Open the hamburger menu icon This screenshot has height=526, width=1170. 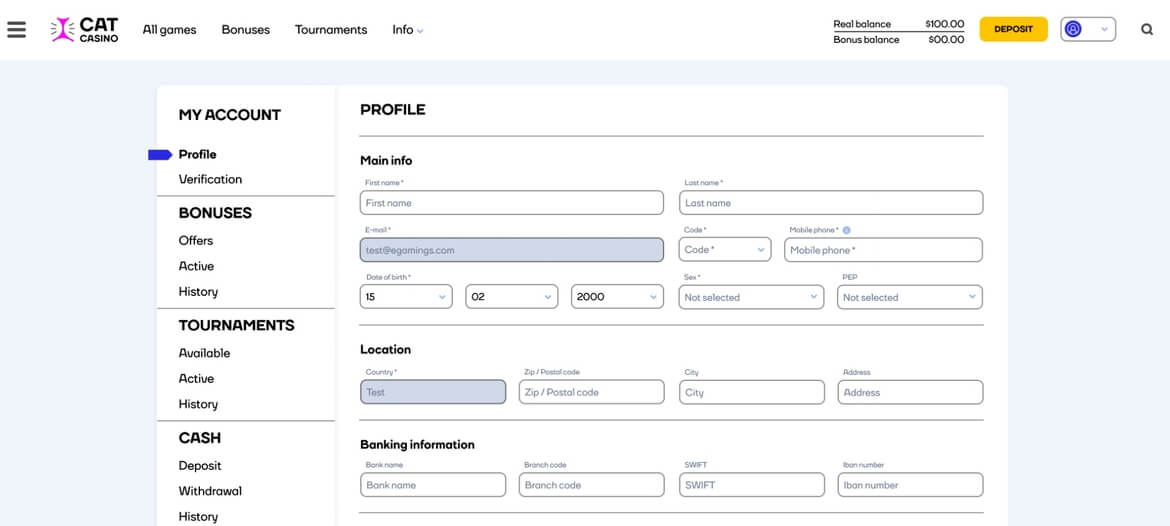[x=16, y=29]
